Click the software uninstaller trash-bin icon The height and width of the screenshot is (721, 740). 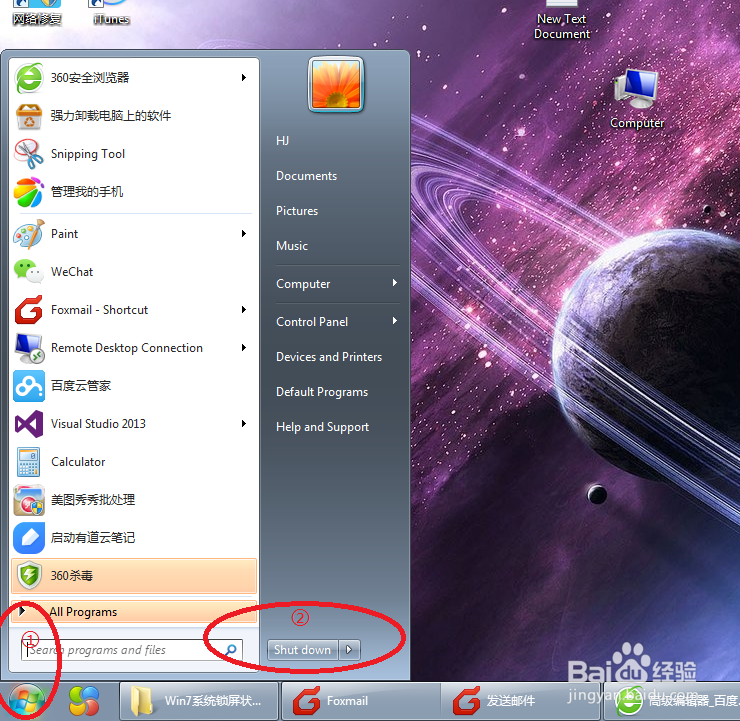(x=29, y=116)
